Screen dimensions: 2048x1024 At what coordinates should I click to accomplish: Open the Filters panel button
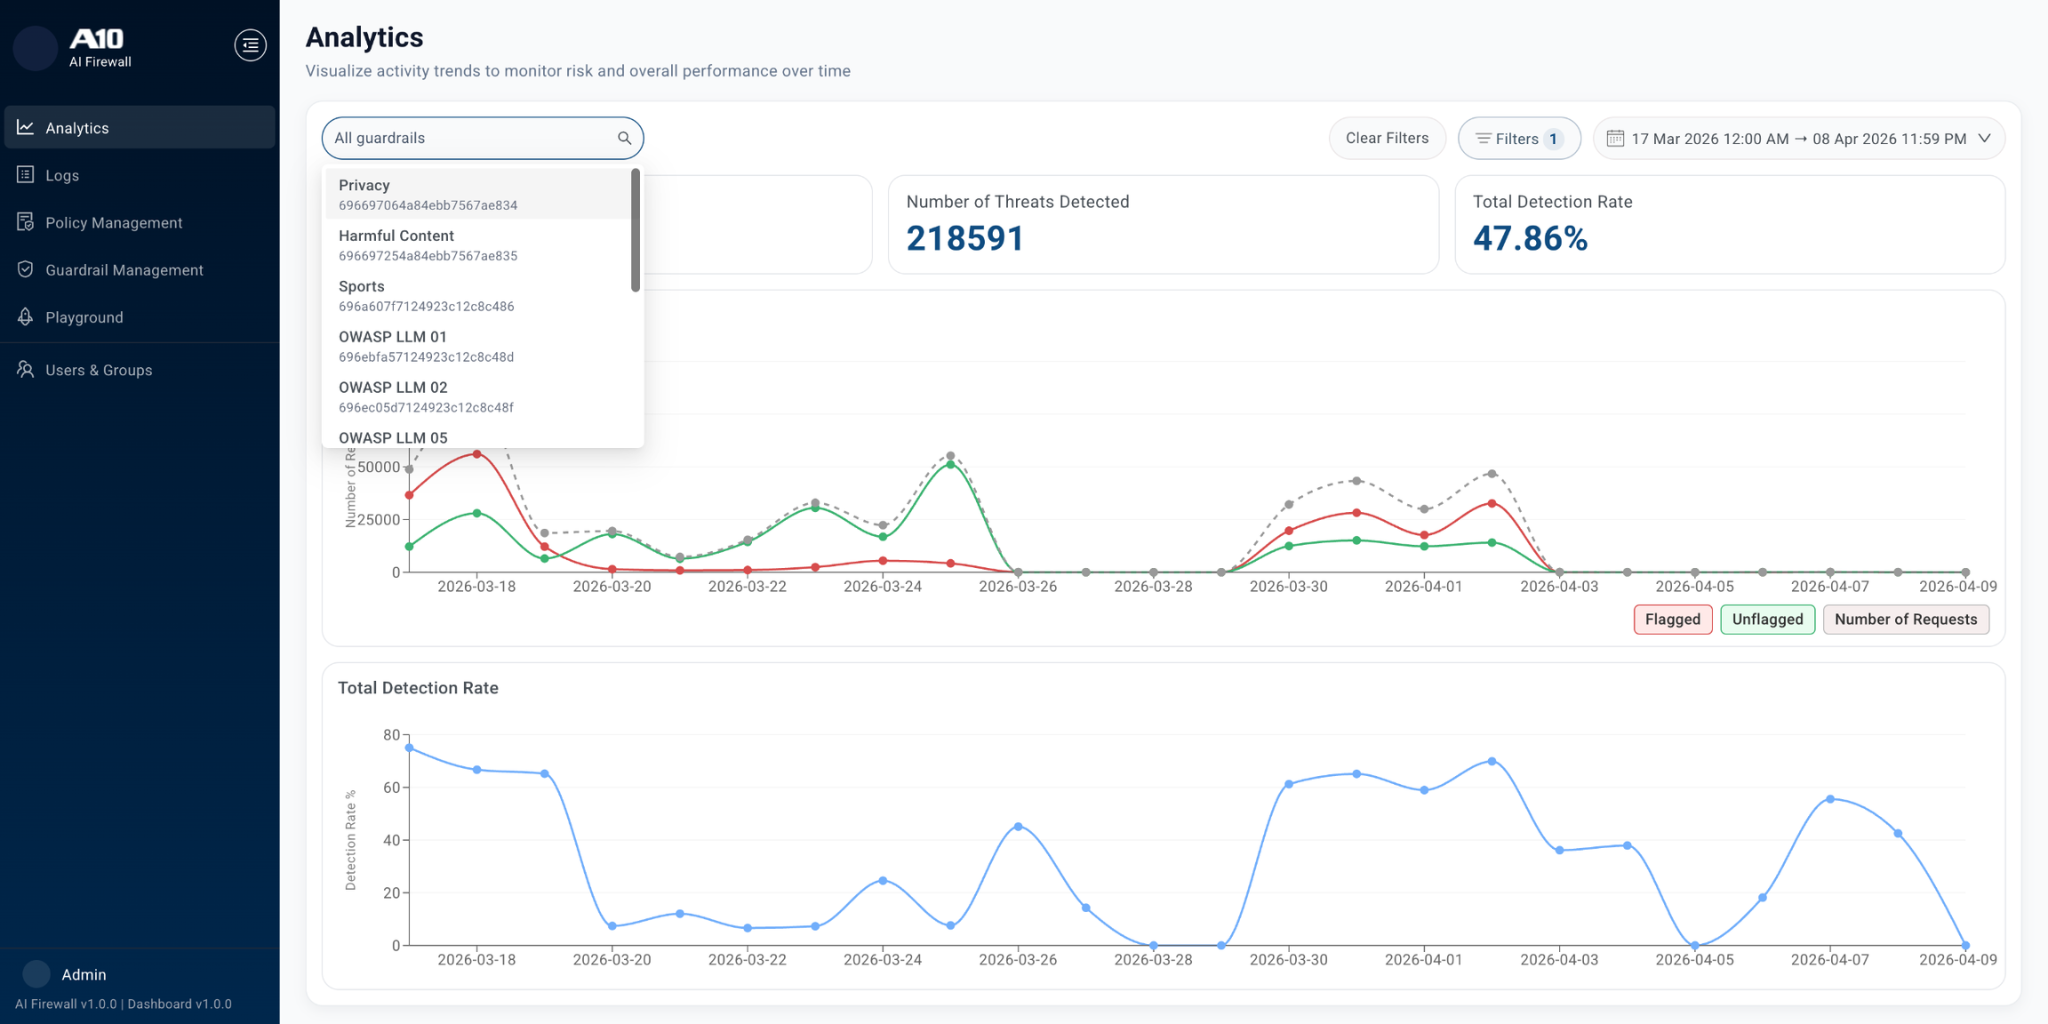click(x=1518, y=138)
